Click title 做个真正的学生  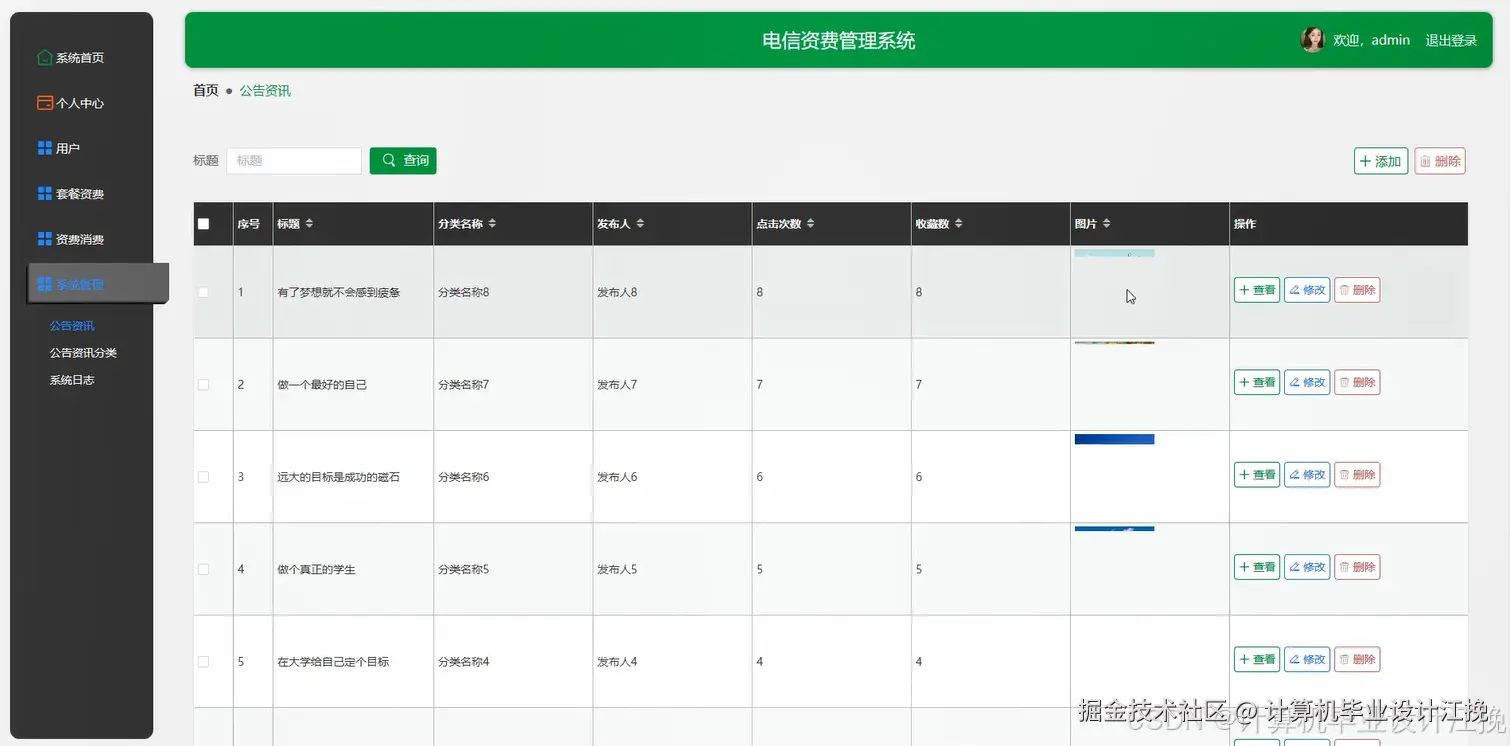316,569
